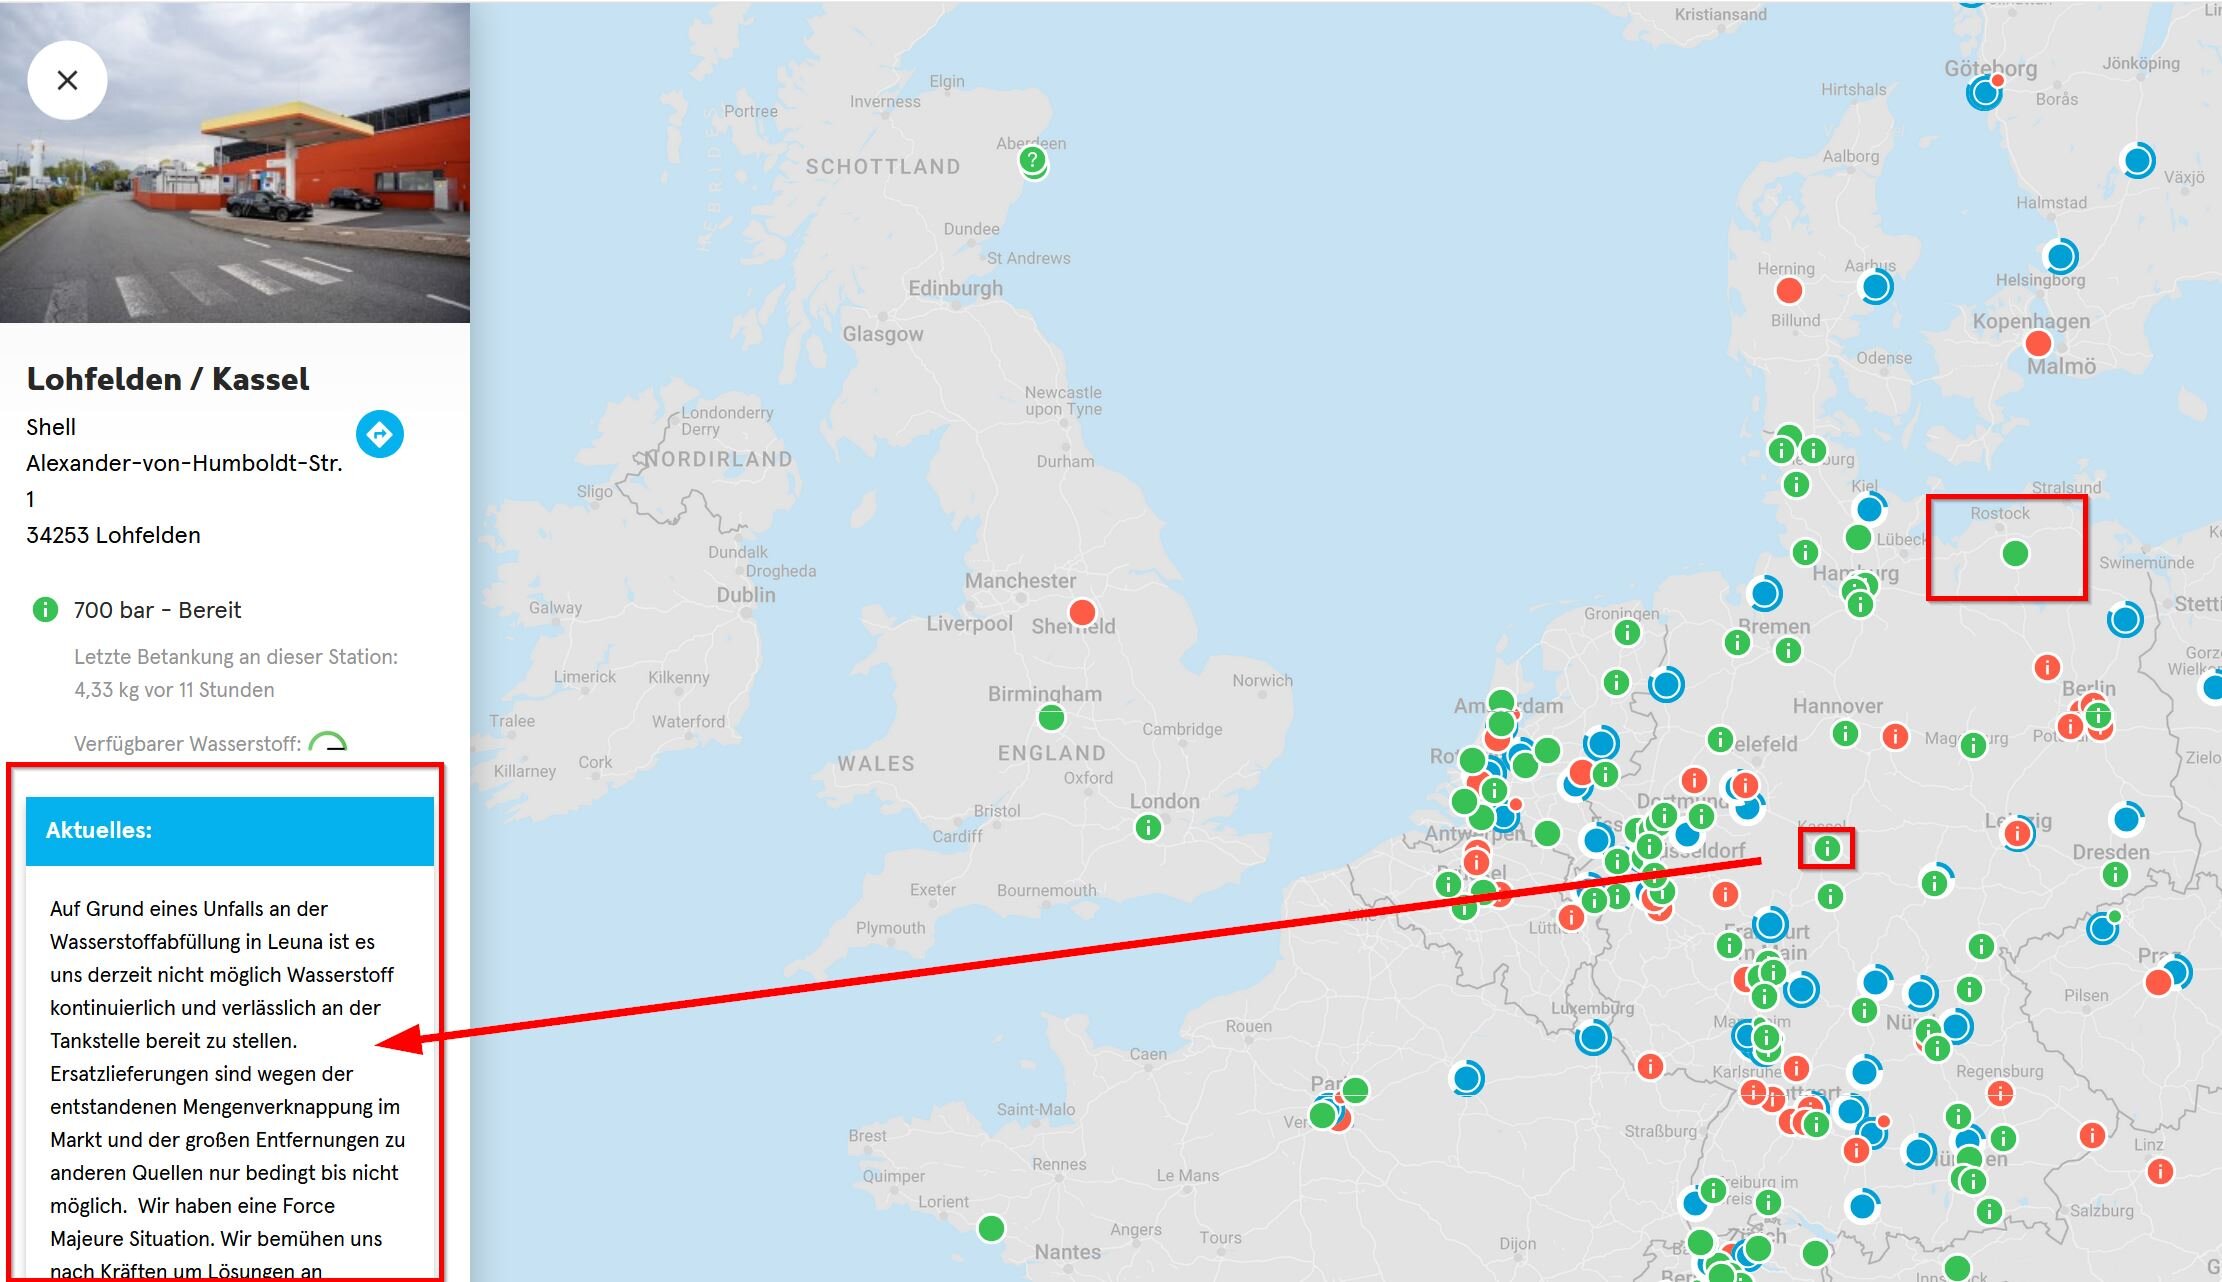Select the red marker at Kopenhagen
Image resolution: width=2222 pixels, height=1282 pixels.
(x=2038, y=343)
